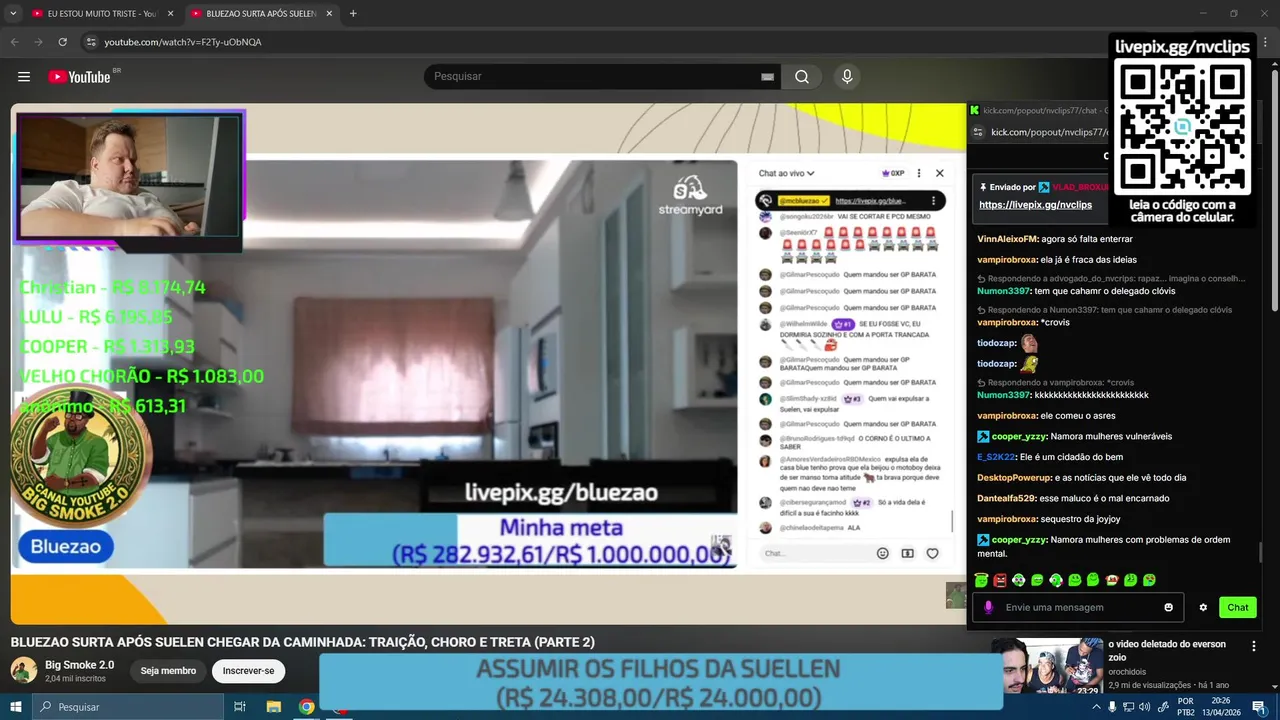Open the YouTube guide hamburger menu

click(24, 77)
